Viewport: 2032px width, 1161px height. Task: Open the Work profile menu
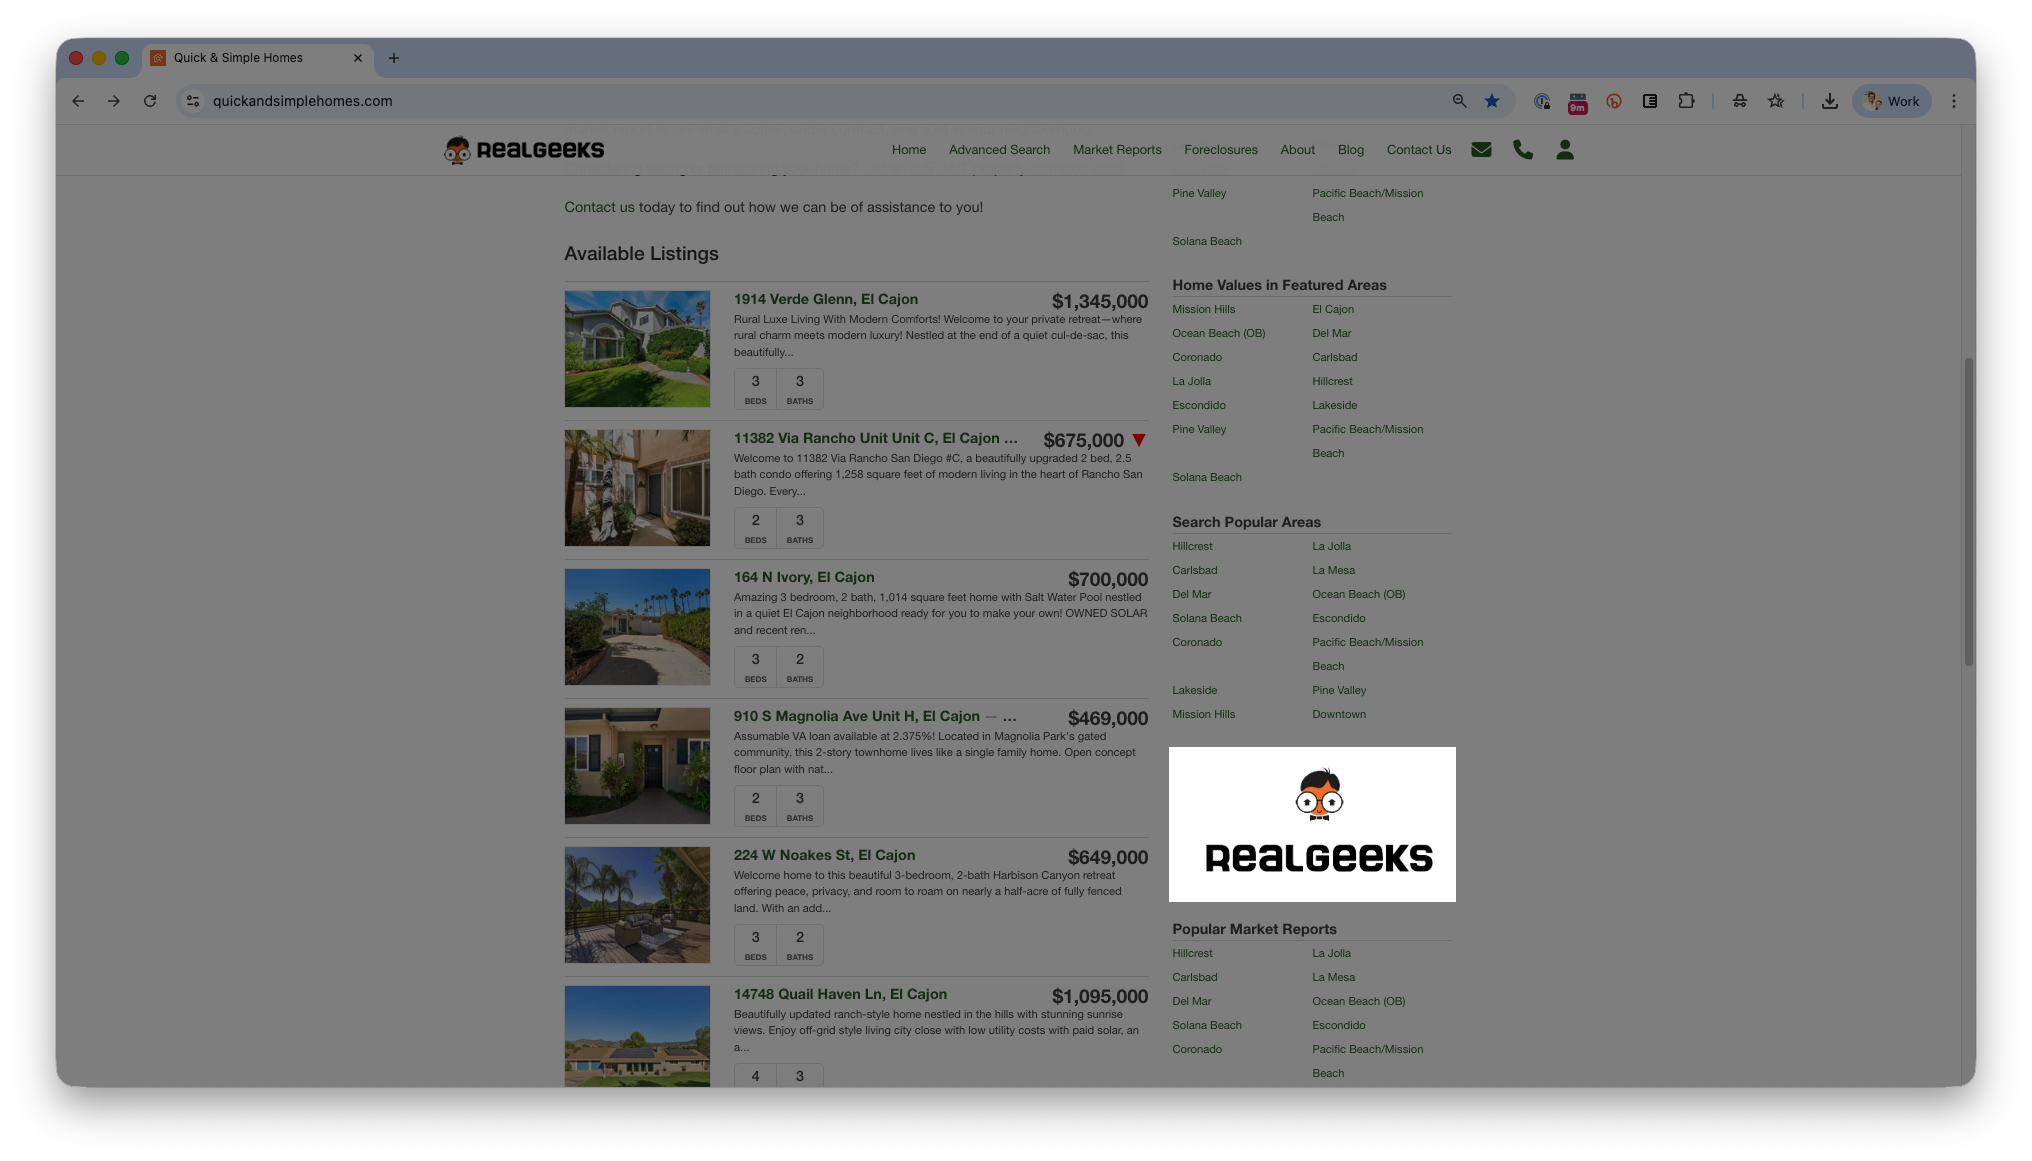1891,101
